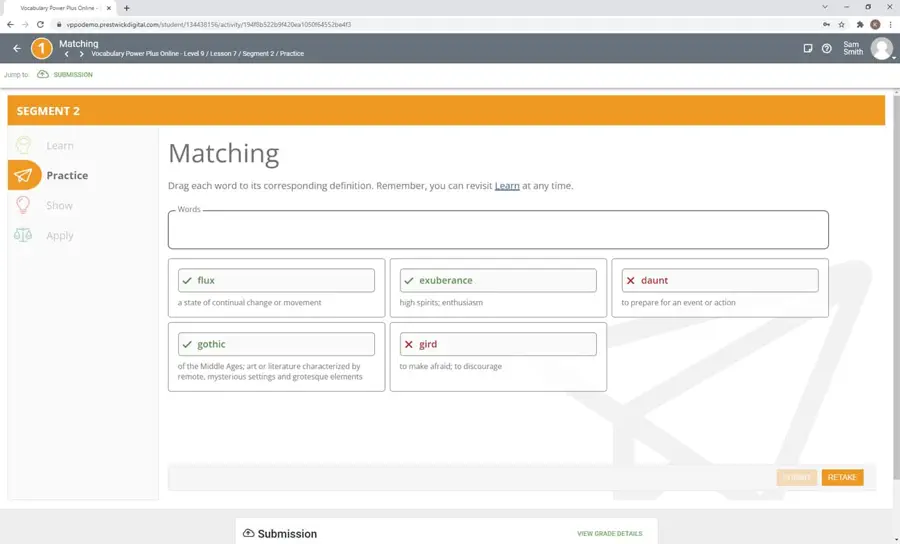
Task: Select the incorrect 'gird' word tile
Action: click(498, 345)
